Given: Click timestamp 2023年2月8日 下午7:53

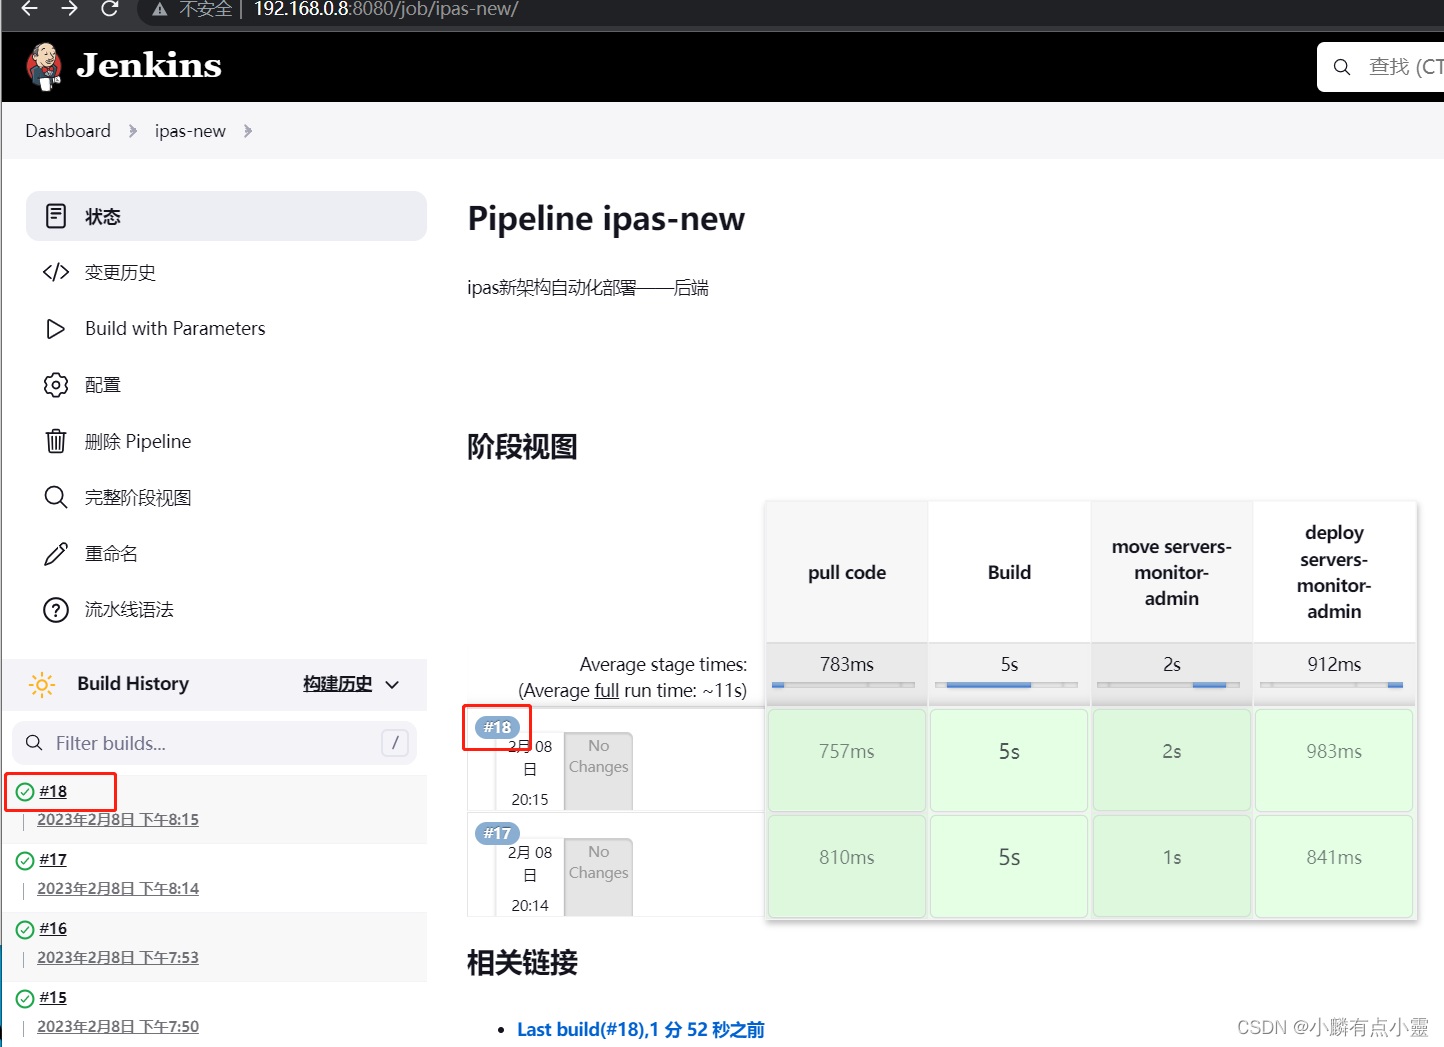Looking at the screenshot, I should pos(118,958).
